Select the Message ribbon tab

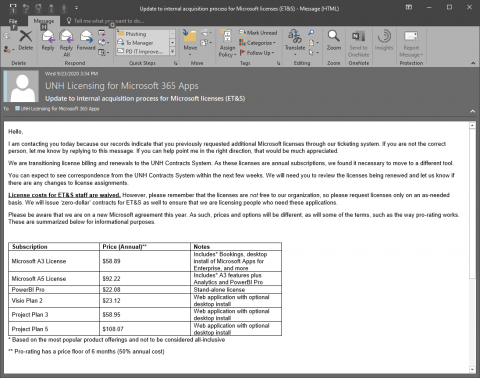pyautogui.click(x=44, y=21)
